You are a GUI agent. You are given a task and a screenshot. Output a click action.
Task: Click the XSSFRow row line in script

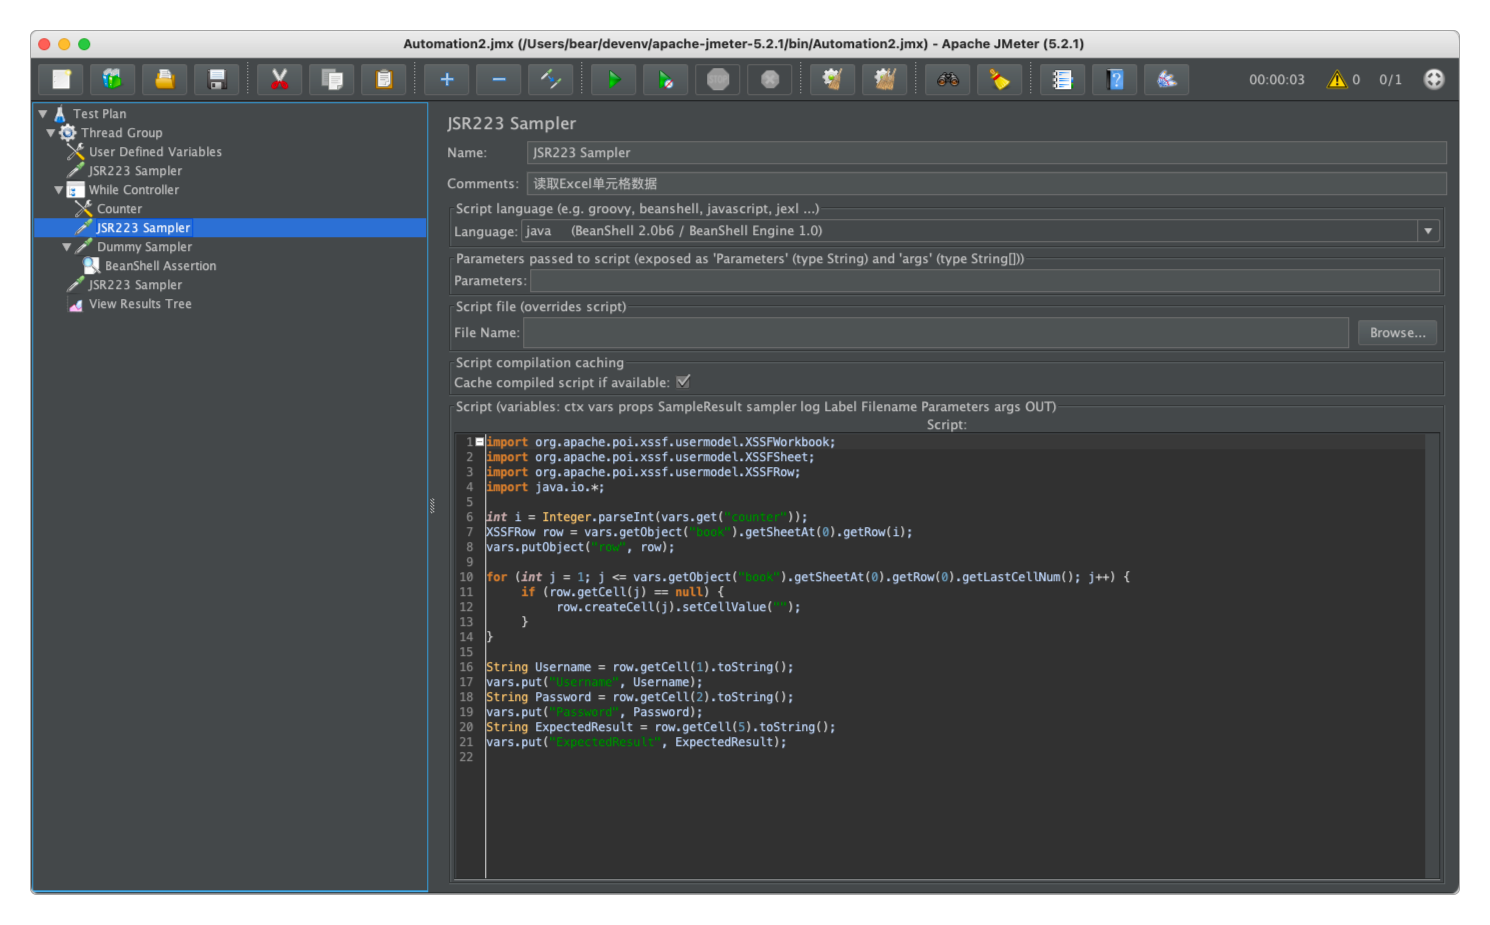[699, 532]
